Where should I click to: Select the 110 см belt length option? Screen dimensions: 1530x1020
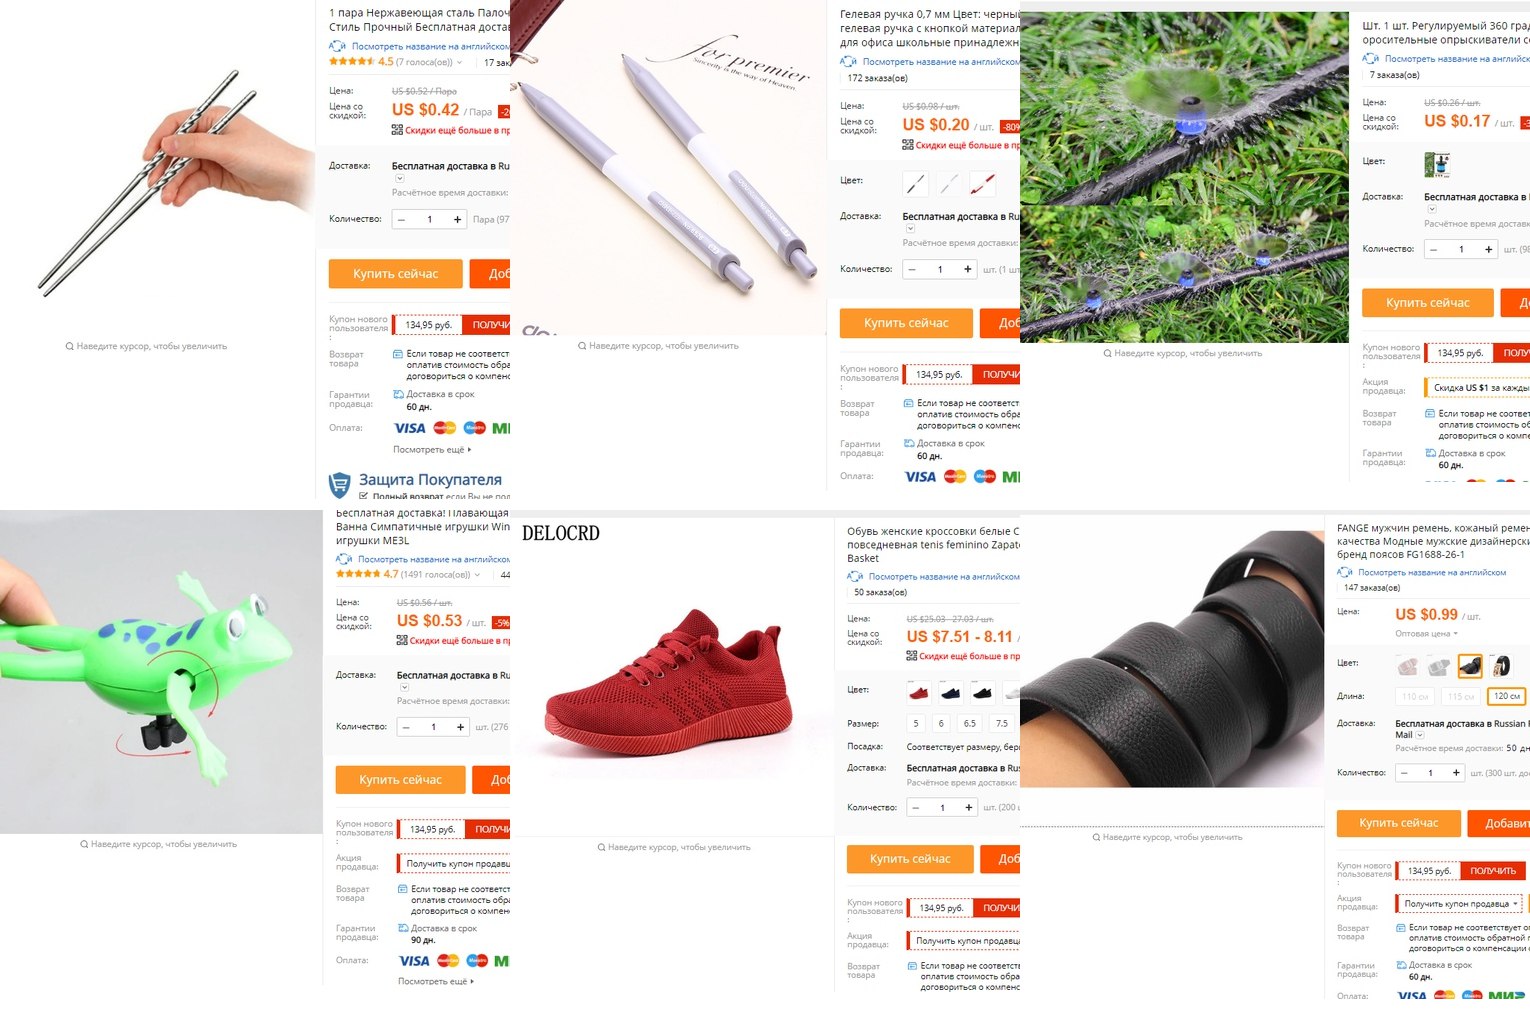pos(1414,696)
